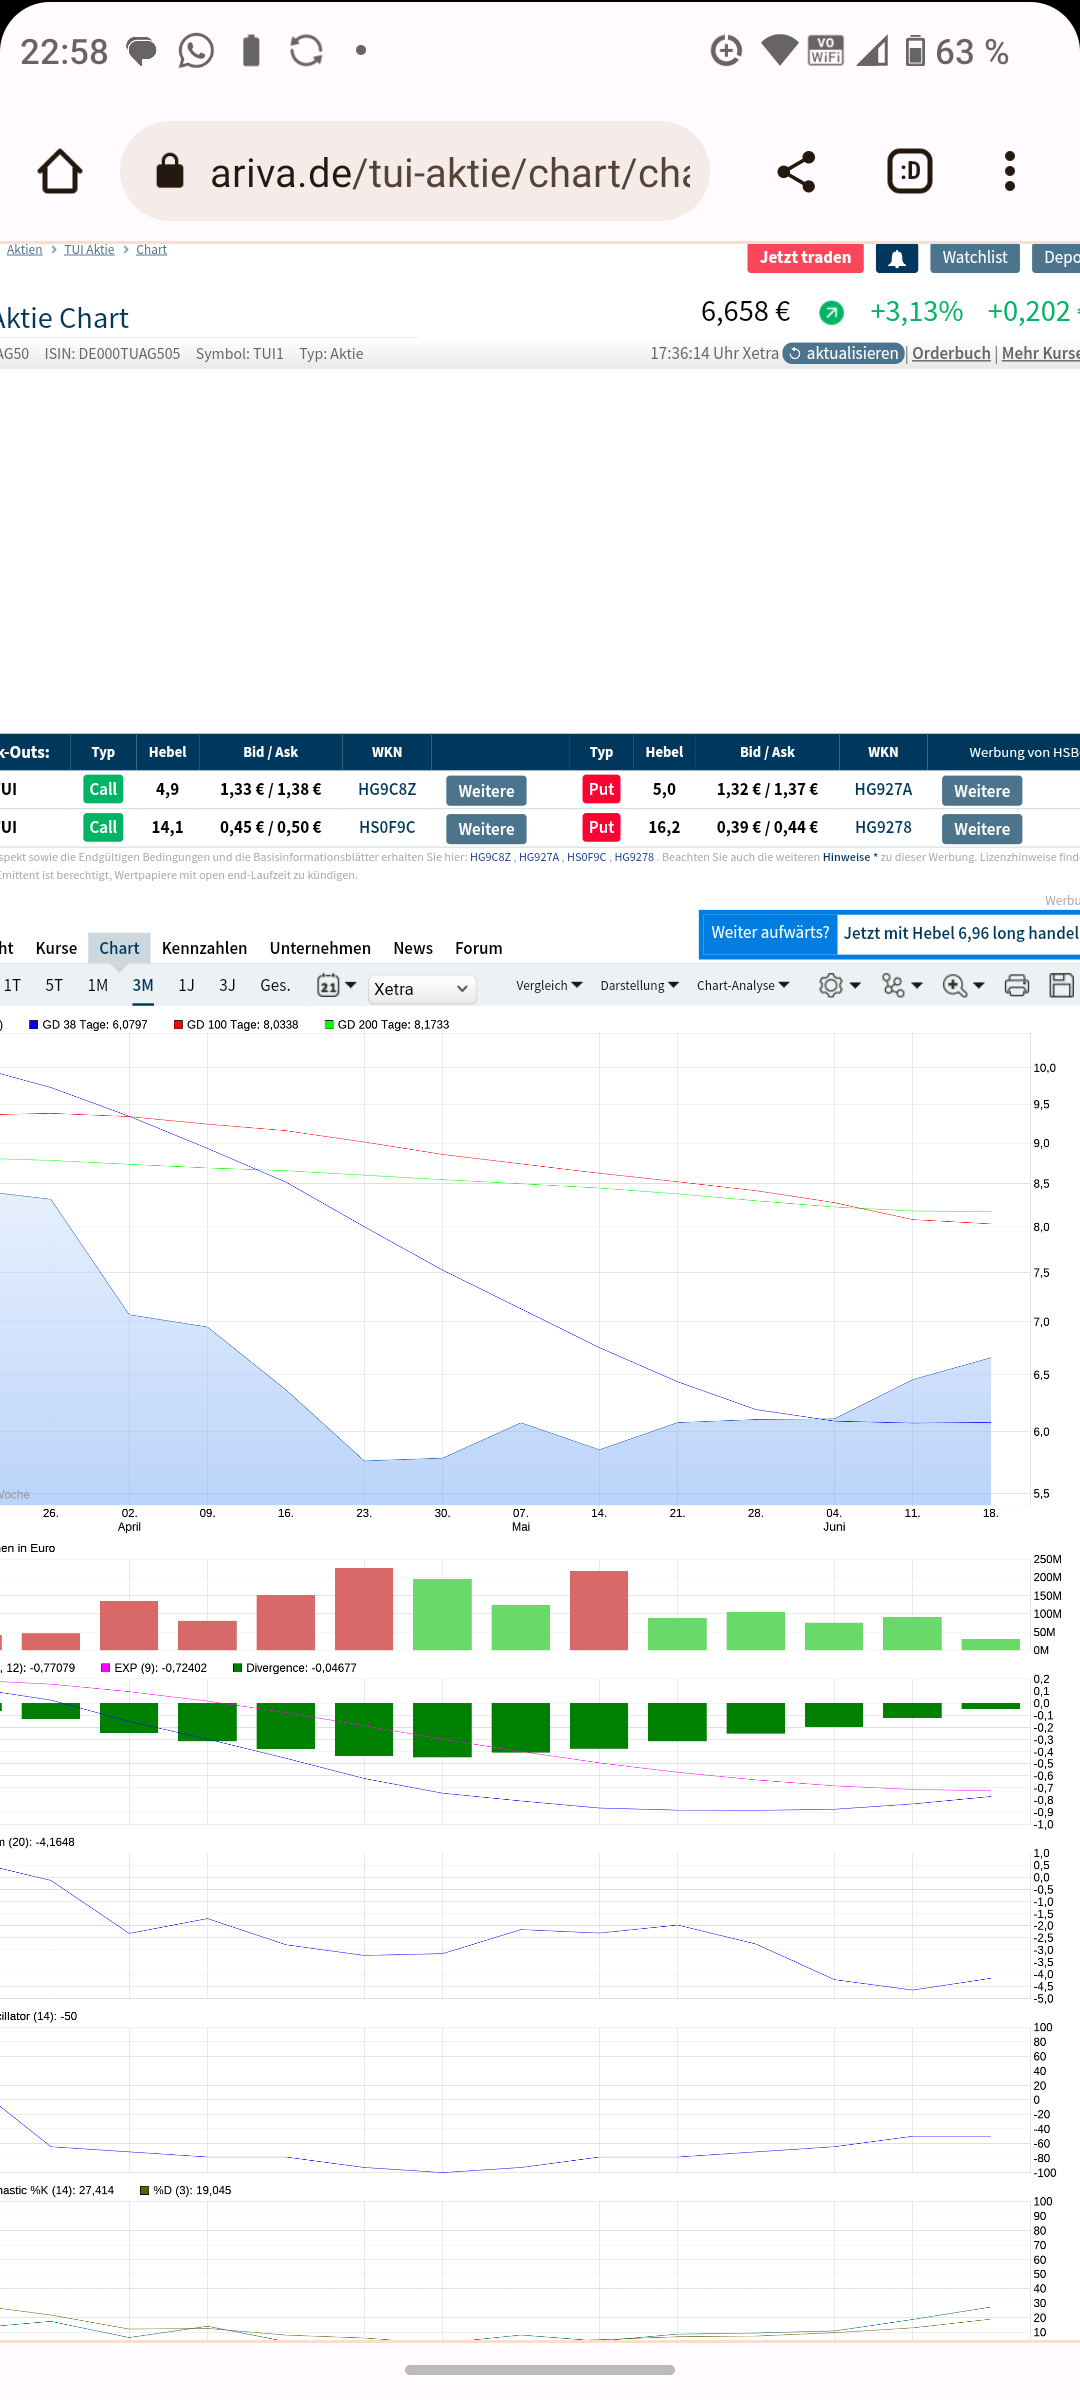This screenshot has height=2400, width=1080.
Task: Open WKN HG9278 put link
Action: coord(883,827)
